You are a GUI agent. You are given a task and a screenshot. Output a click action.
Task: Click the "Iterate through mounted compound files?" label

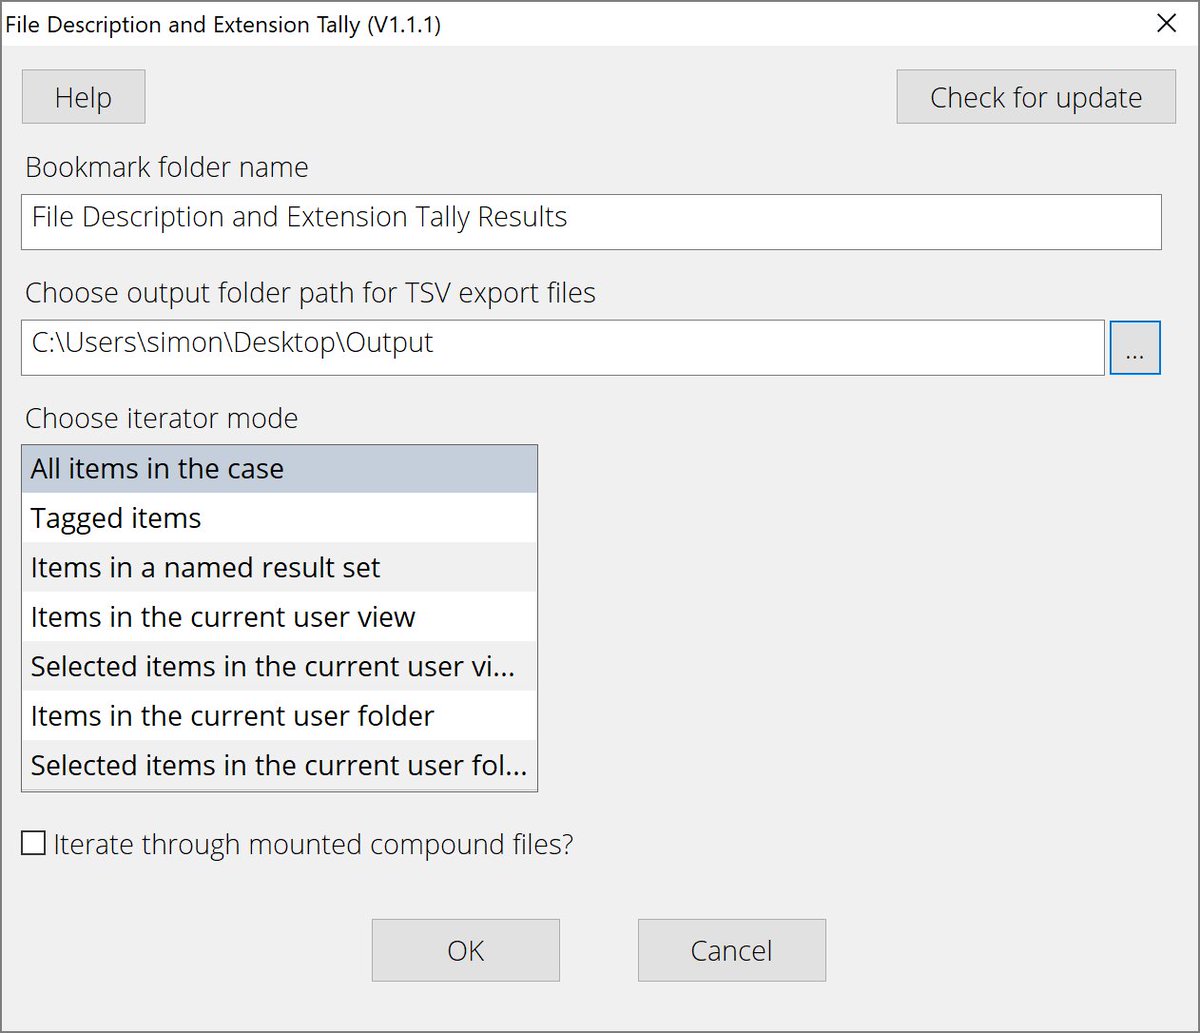pyautogui.click(x=310, y=843)
